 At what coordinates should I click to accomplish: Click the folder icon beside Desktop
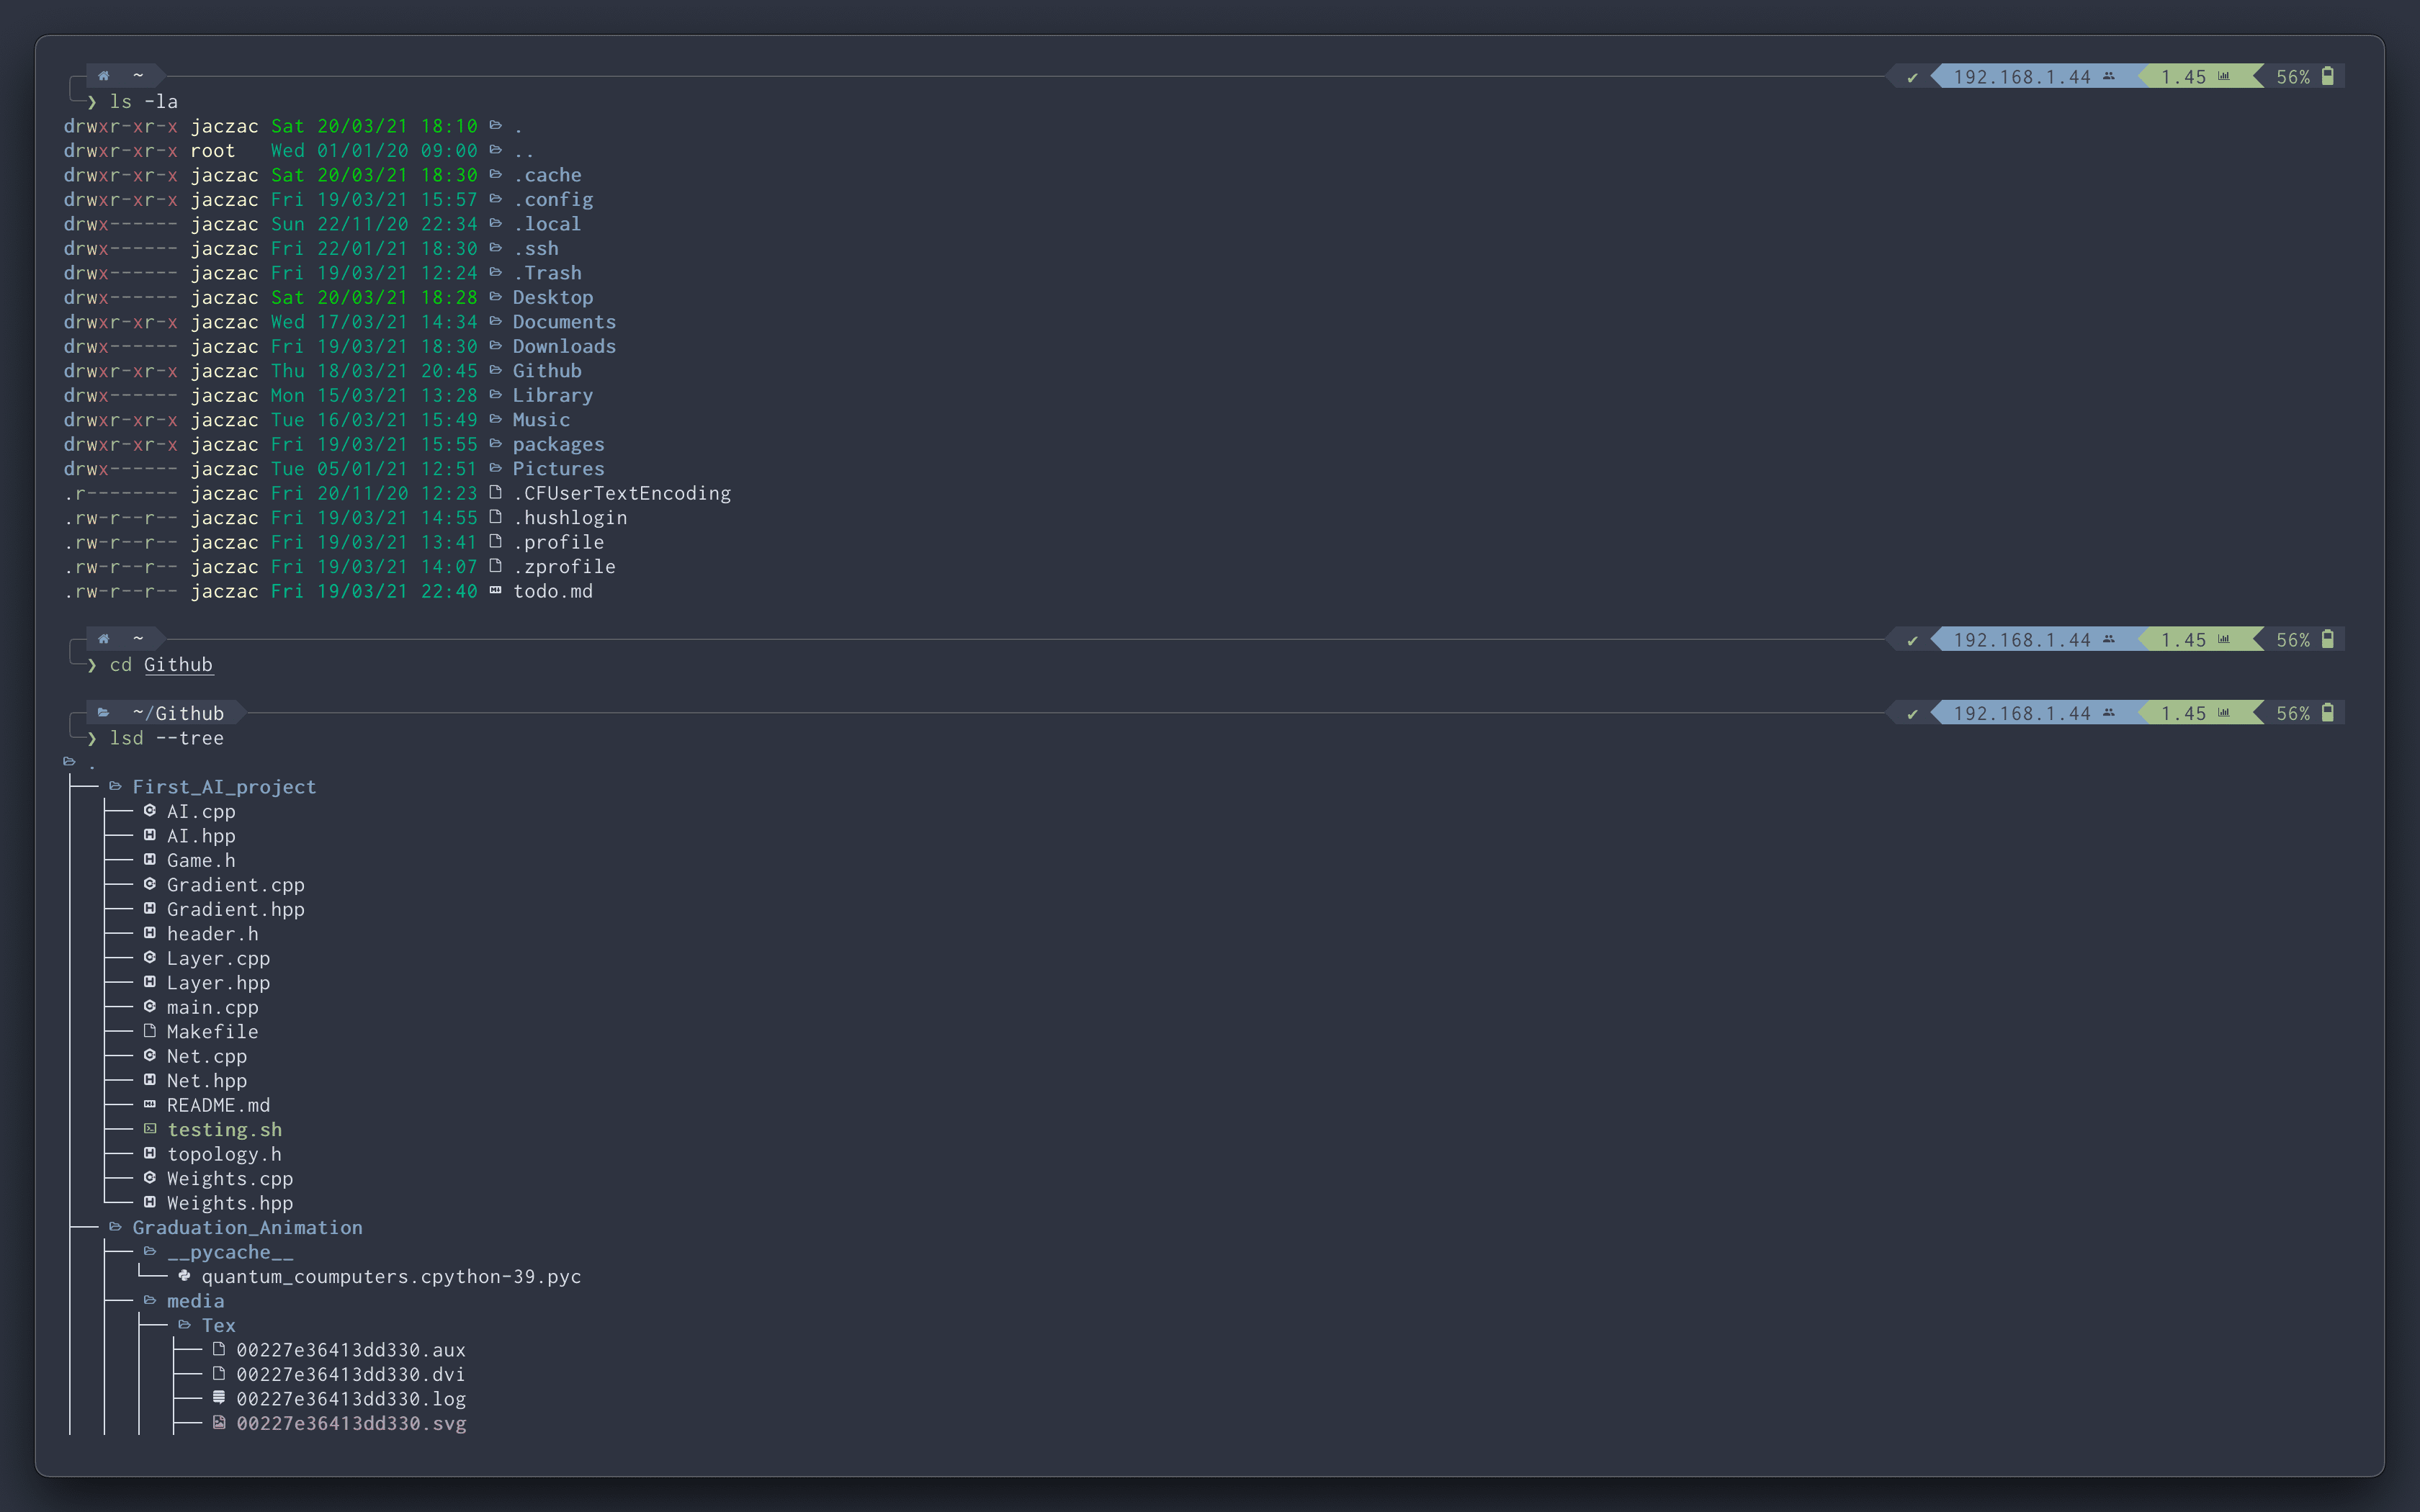(495, 296)
